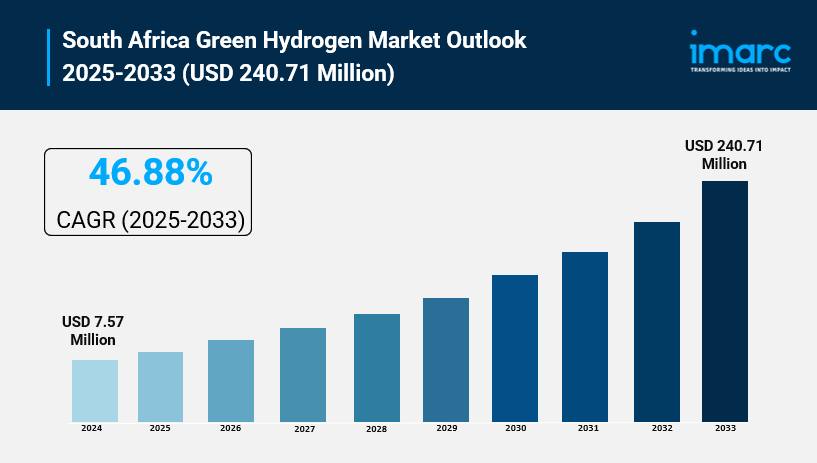Pick the bar for year 2029
817x463 pixels.
pyautogui.click(x=446, y=359)
